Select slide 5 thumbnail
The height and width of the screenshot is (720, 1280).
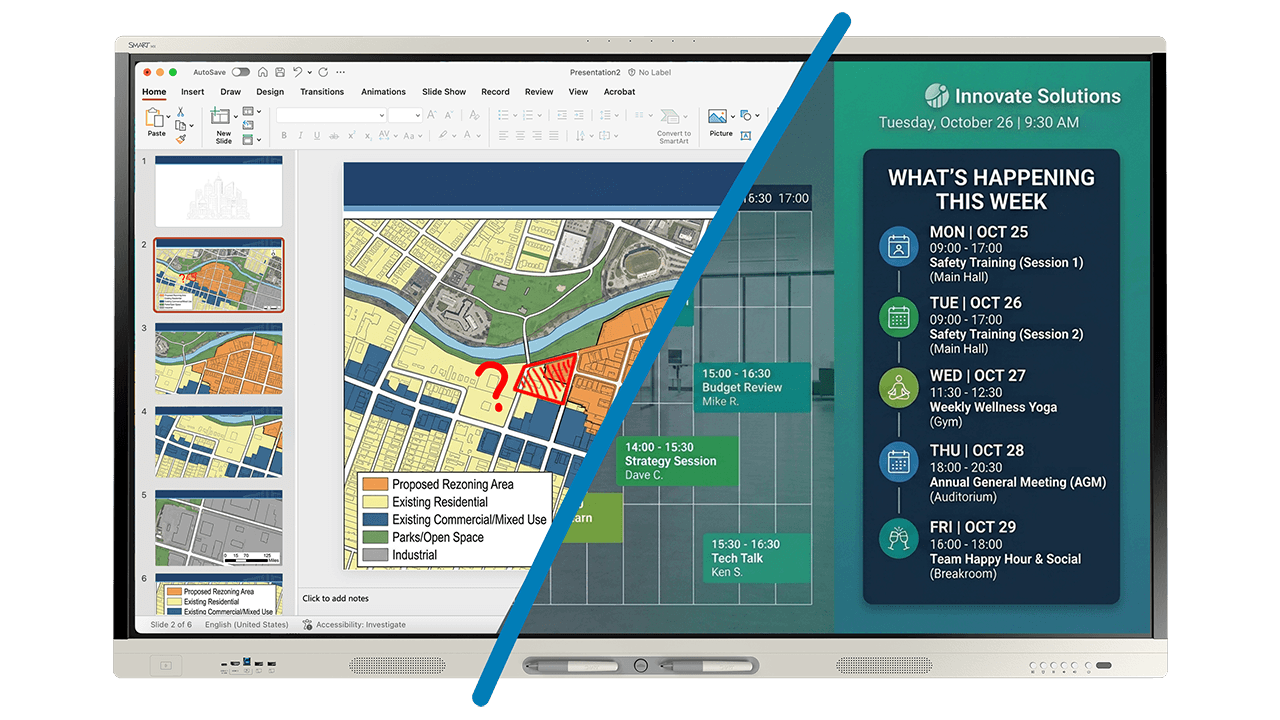click(218, 528)
